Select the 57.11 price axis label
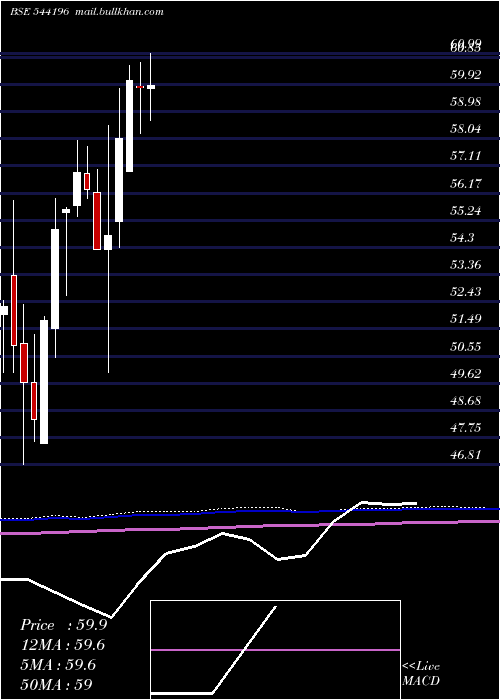 466,156
